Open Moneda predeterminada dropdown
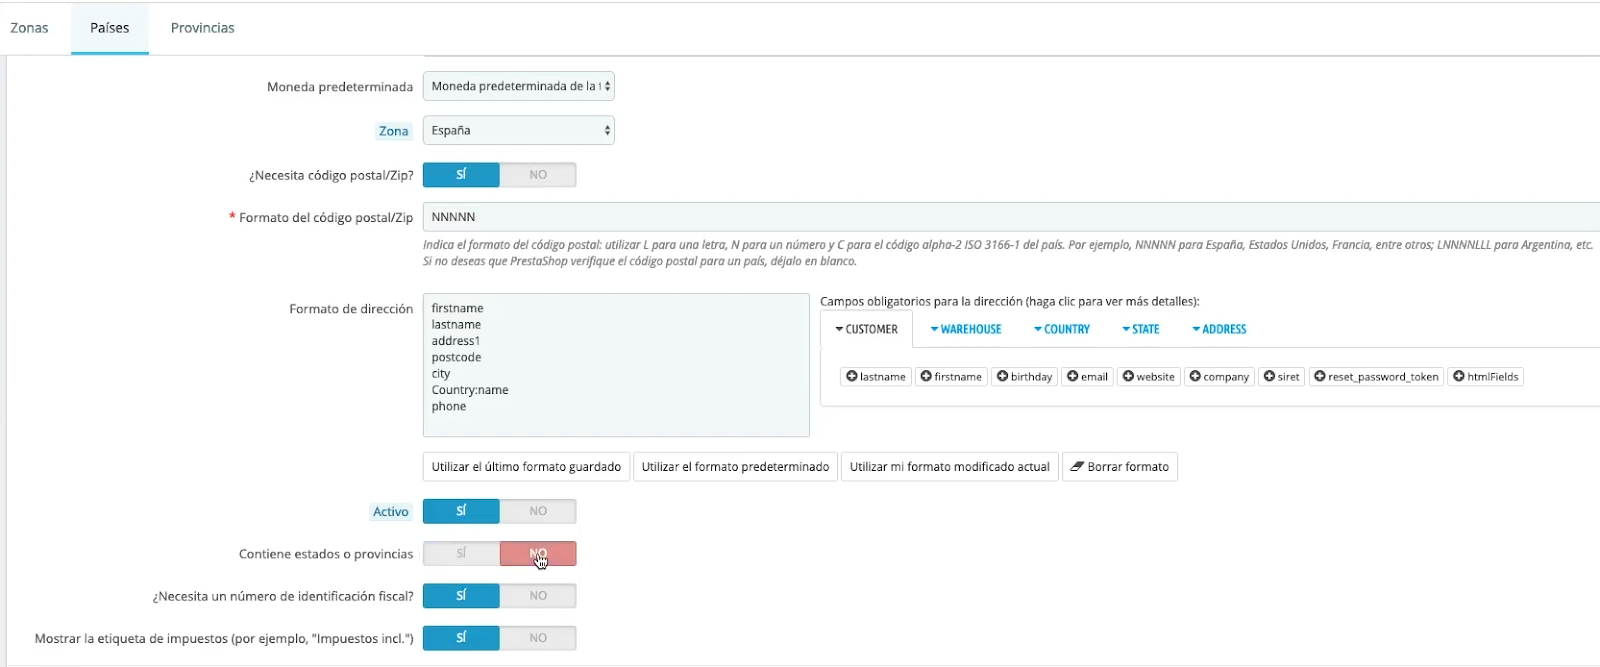The image size is (1600, 667). [518, 86]
